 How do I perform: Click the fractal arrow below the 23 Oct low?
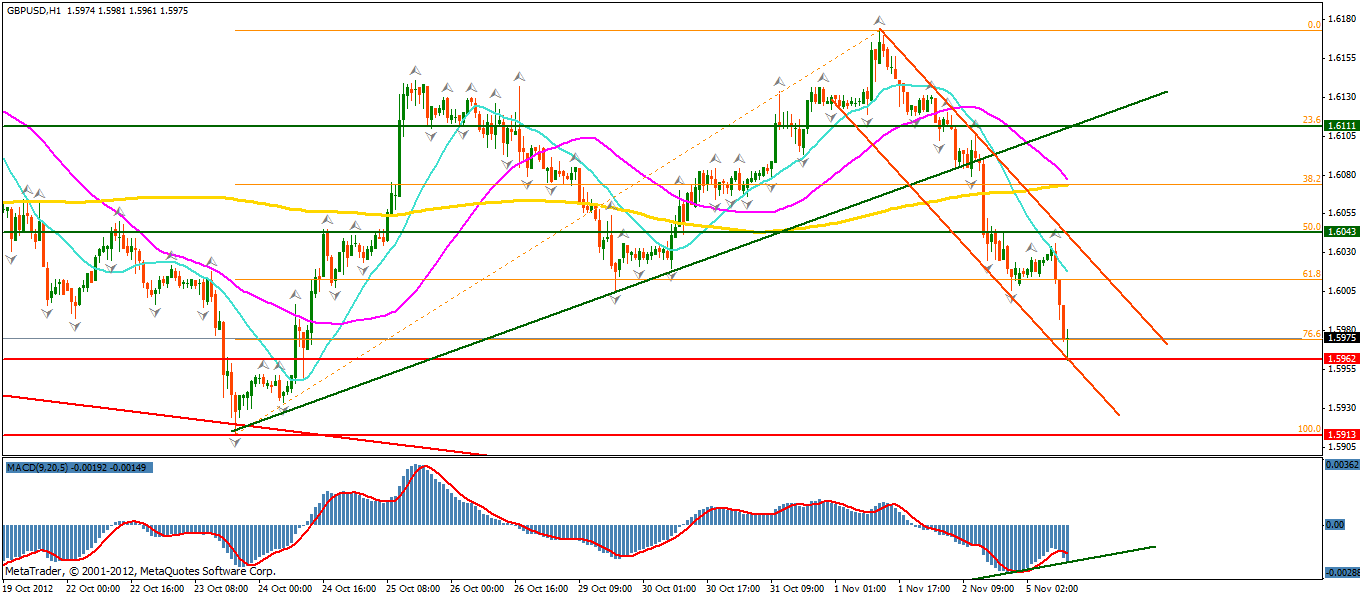235,441
